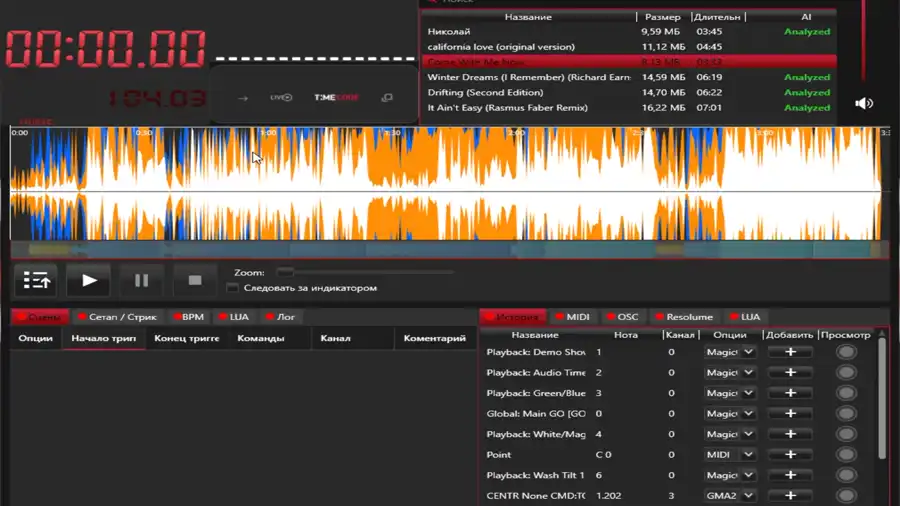Stop playback with the square button
900x506 pixels.
tap(195, 281)
